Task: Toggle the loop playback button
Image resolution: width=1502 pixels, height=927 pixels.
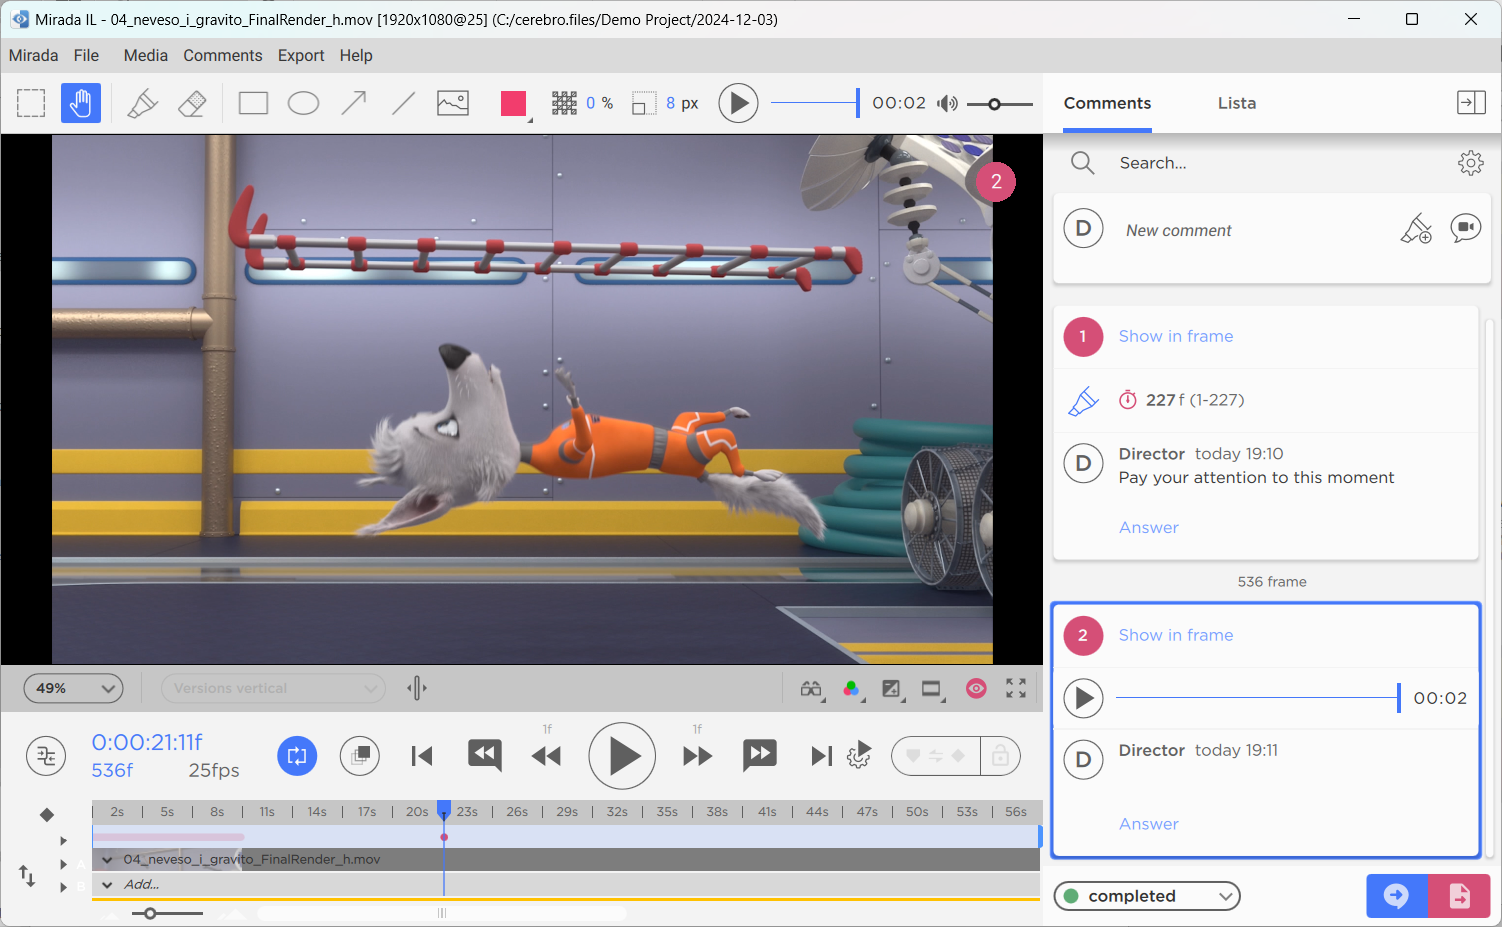Action: [297, 756]
